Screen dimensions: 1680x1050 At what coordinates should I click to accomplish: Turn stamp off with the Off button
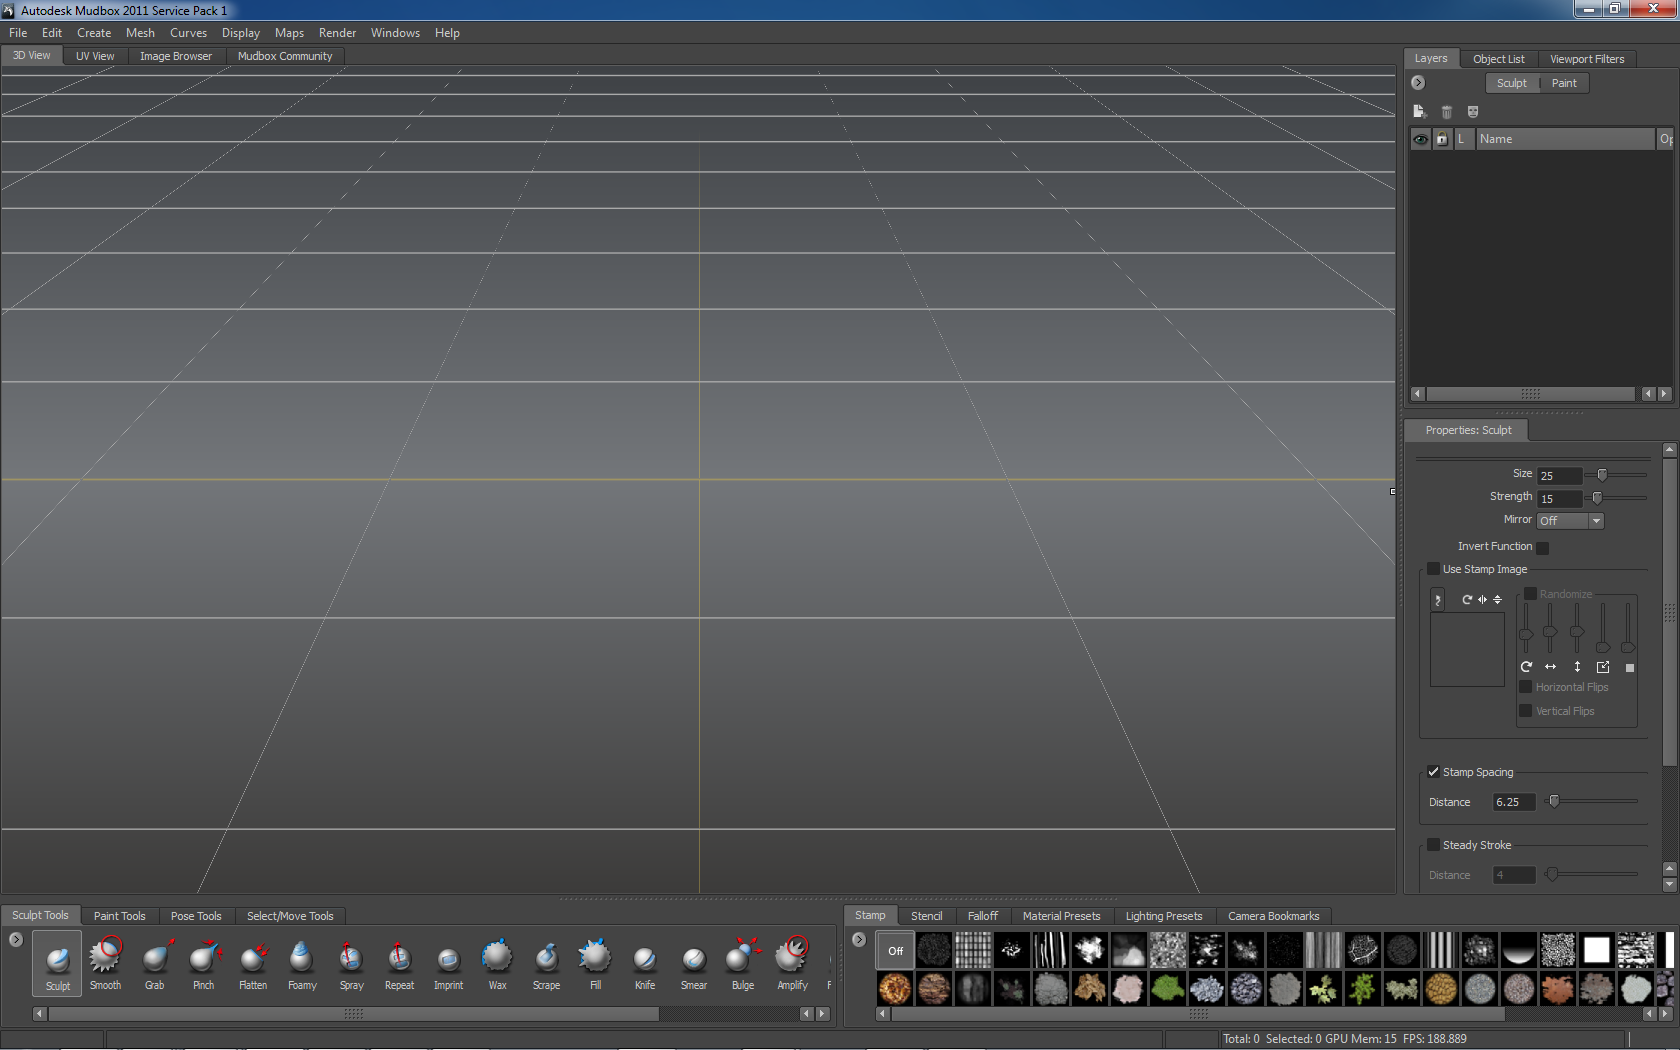pos(895,951)
